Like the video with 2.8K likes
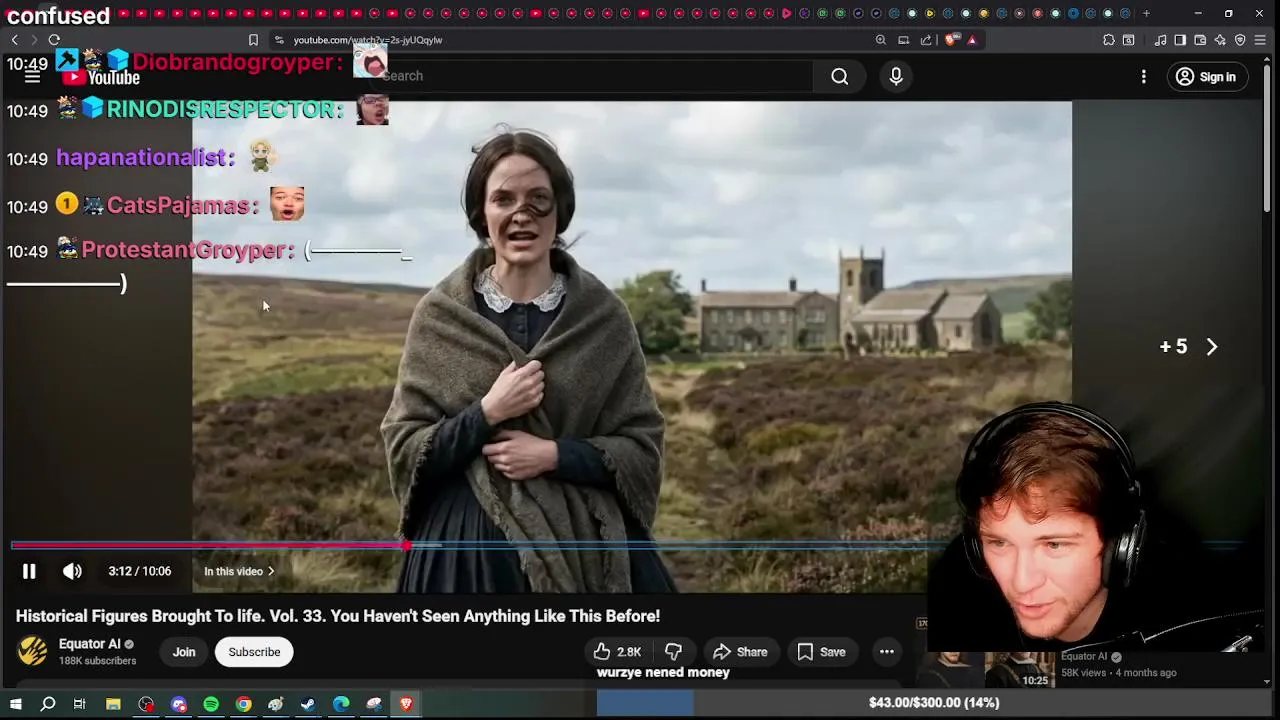This screenshot has height=720, width=1280. click(x=617, y=652)
